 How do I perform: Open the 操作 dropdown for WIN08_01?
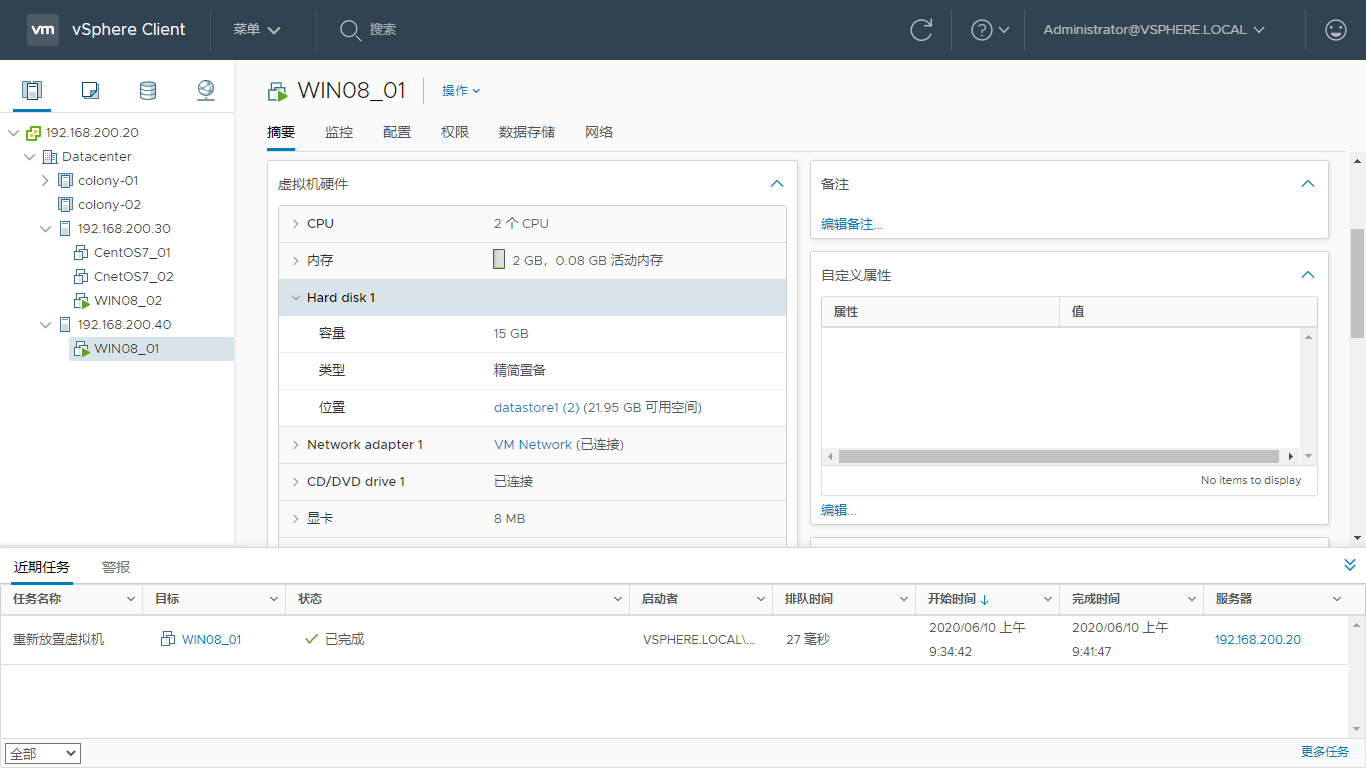pyautogui.click(x=460, y=90)
